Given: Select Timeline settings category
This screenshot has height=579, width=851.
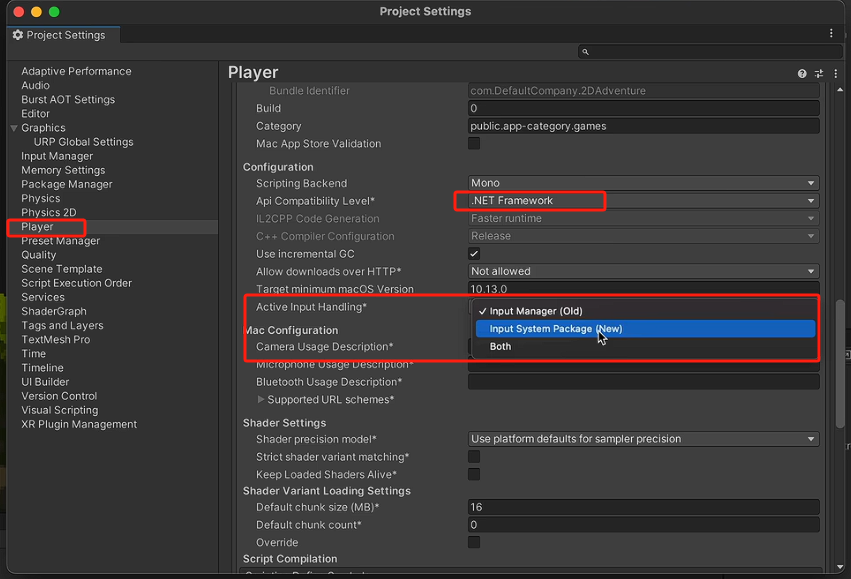Looking at the screenshot, I should tap(42, 367).
